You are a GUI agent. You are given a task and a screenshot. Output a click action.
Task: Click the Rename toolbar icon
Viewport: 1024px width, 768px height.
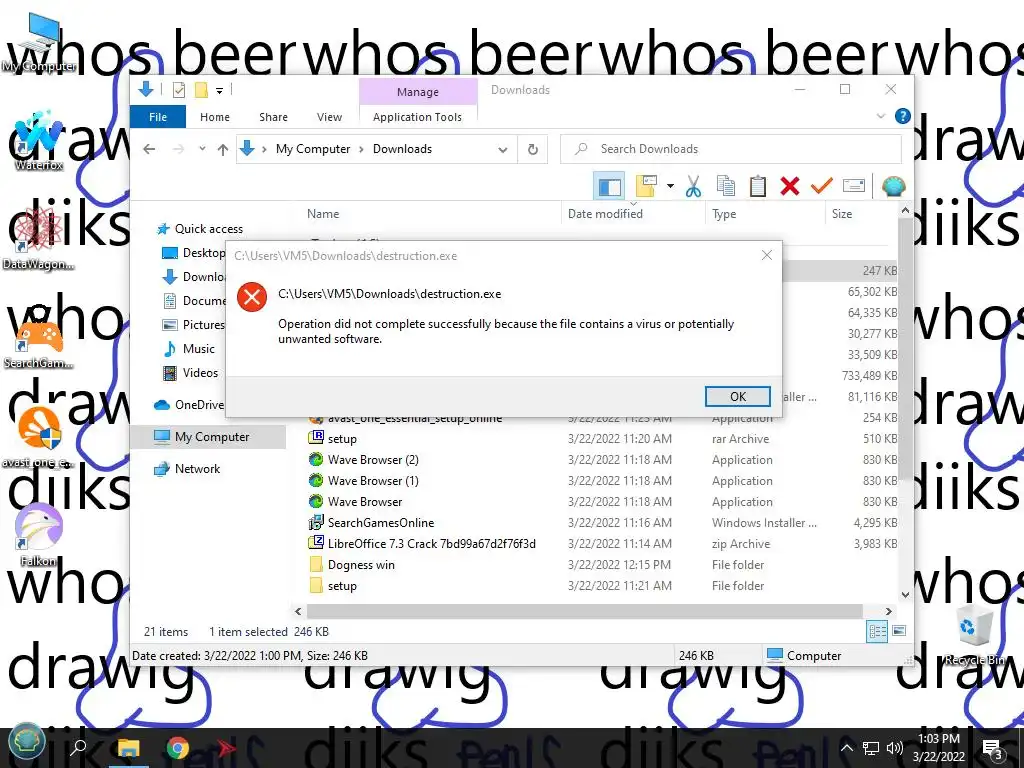pyautogui.click(x=854, y=187)
